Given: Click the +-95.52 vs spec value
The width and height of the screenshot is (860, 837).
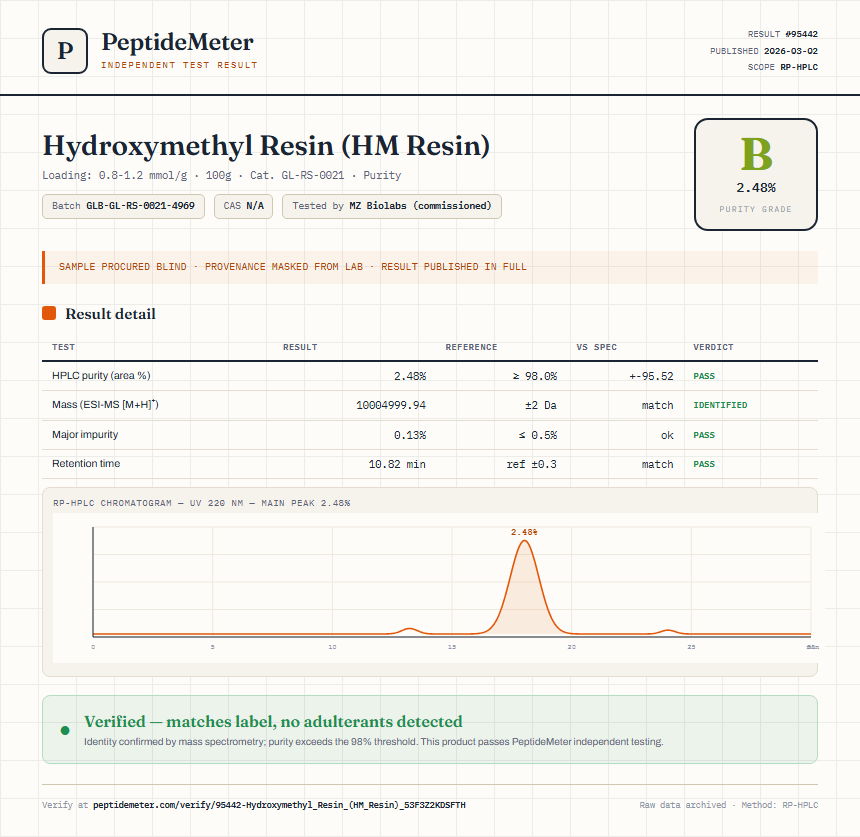Looking at the screenshot, I should point(651,376).
